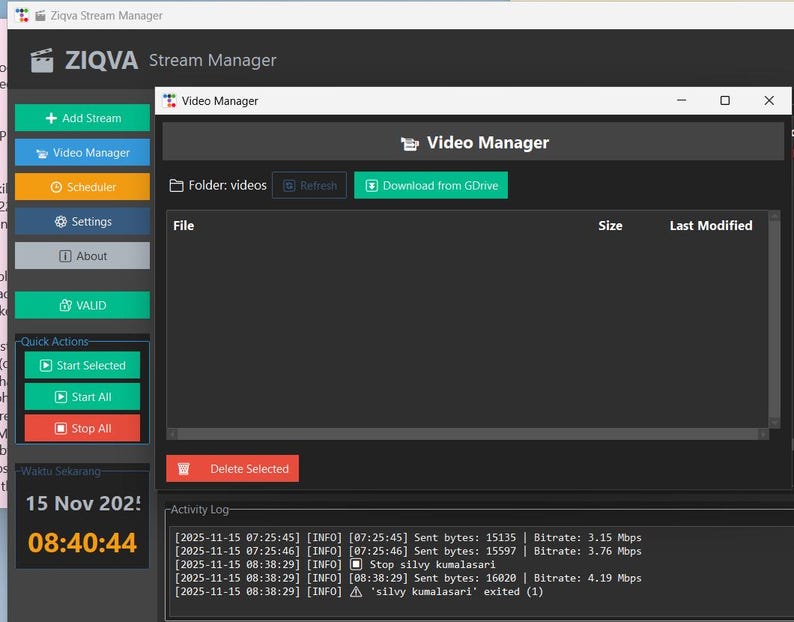This screenshot has width=794, height=622.
Task: Click the Video Manager window title icon
Action: click(169, 100)
